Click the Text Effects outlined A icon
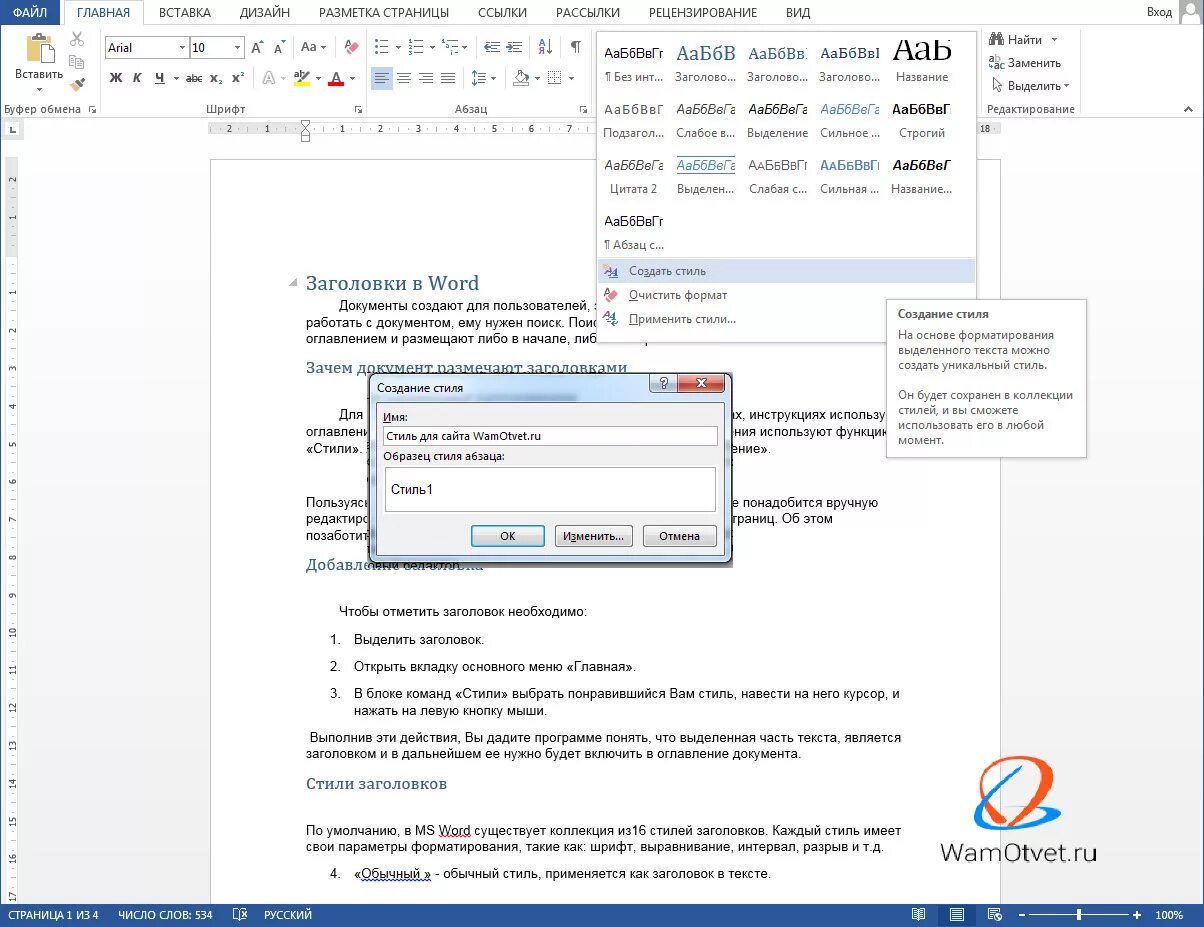Viewport: 1204px width, 927px height. 268,78
